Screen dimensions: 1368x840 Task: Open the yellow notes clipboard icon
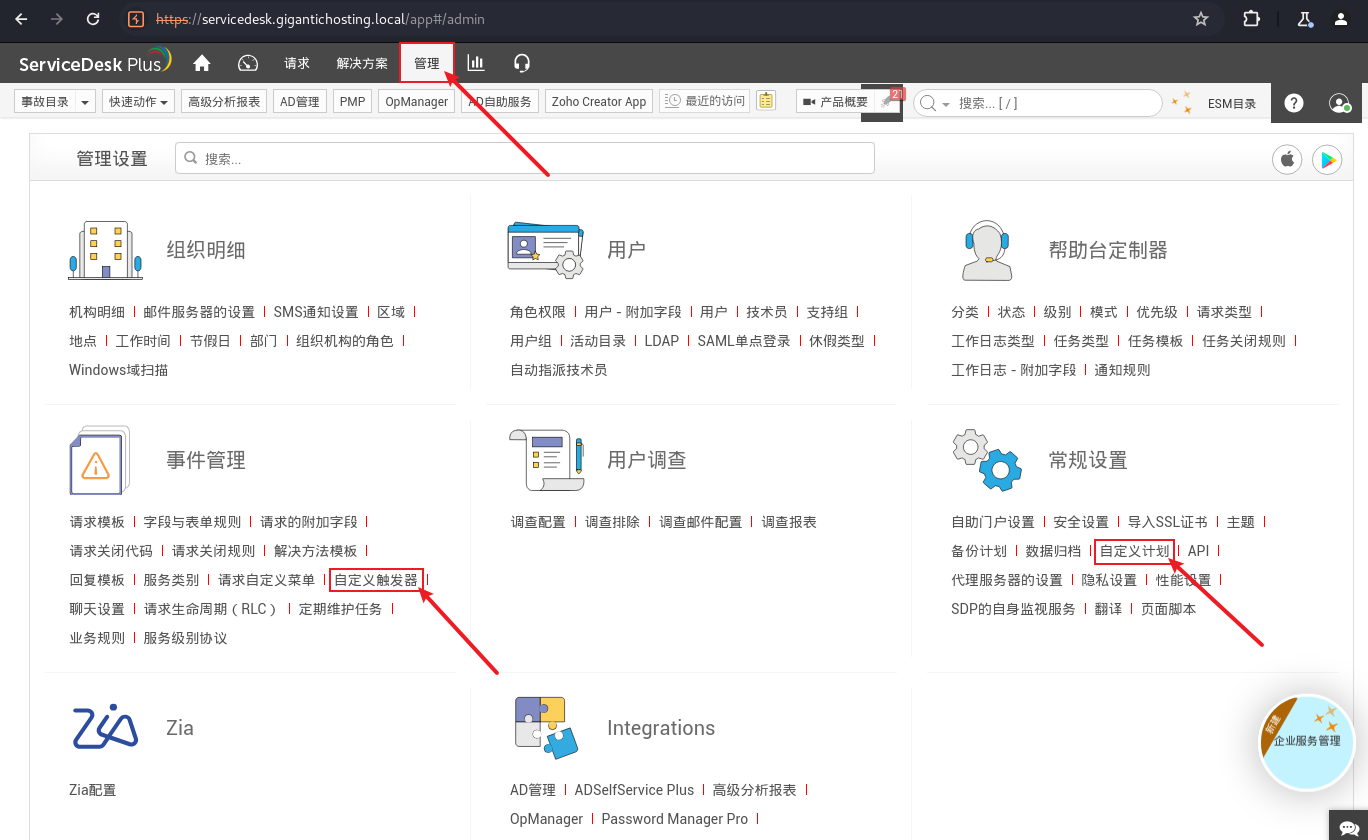pyautogui.click(x=766, y=101)
